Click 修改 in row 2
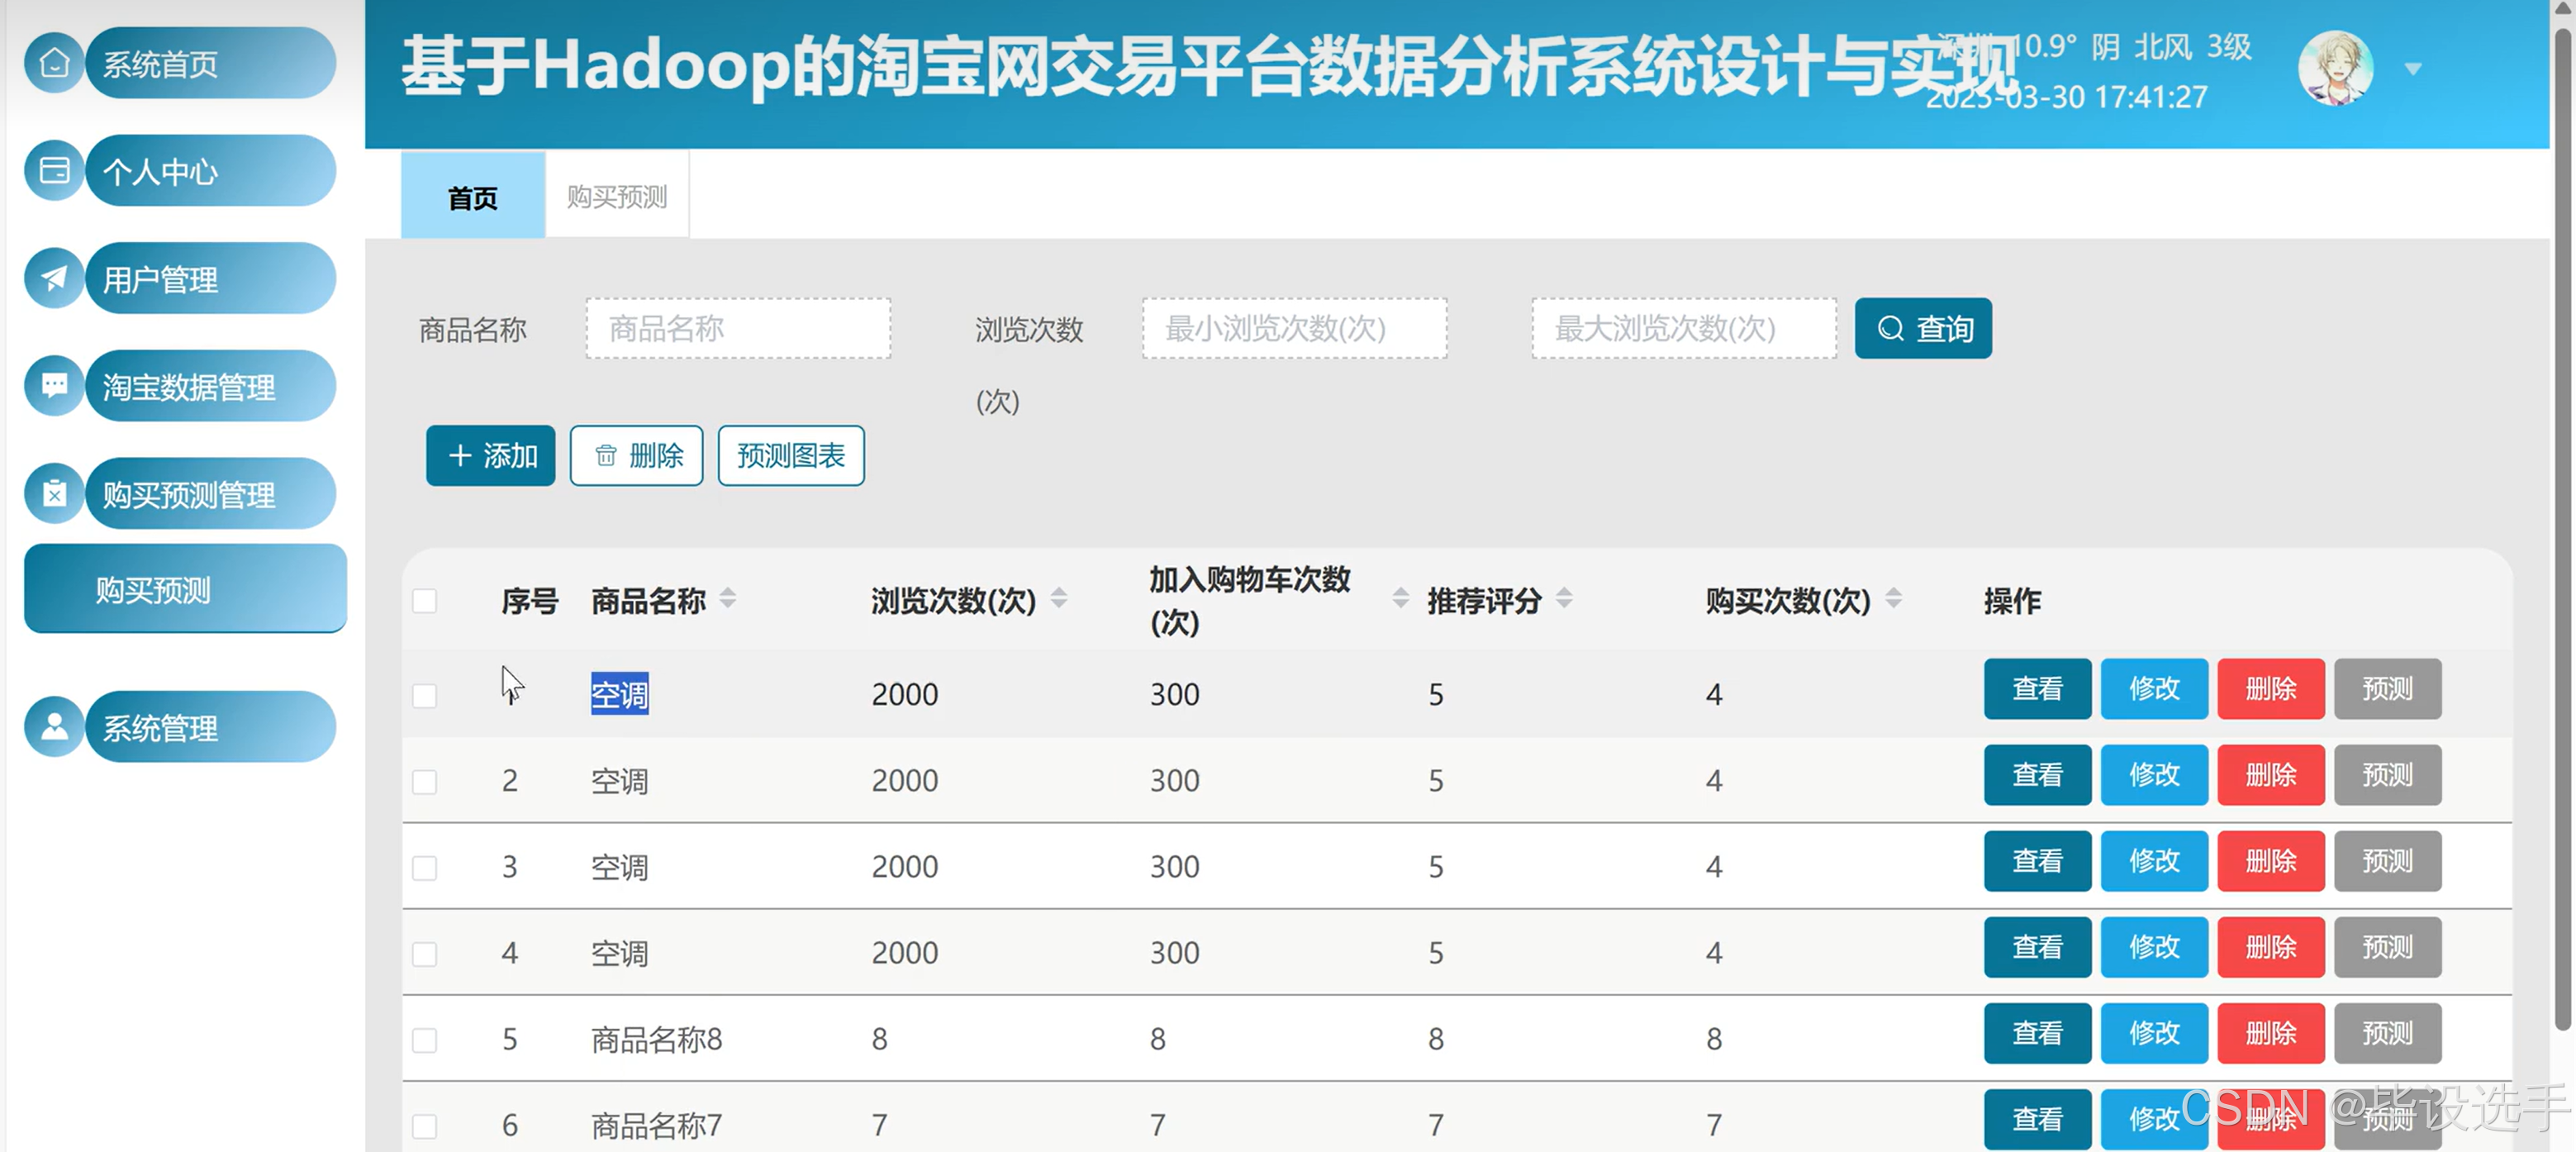 (x=2154, y=774)
